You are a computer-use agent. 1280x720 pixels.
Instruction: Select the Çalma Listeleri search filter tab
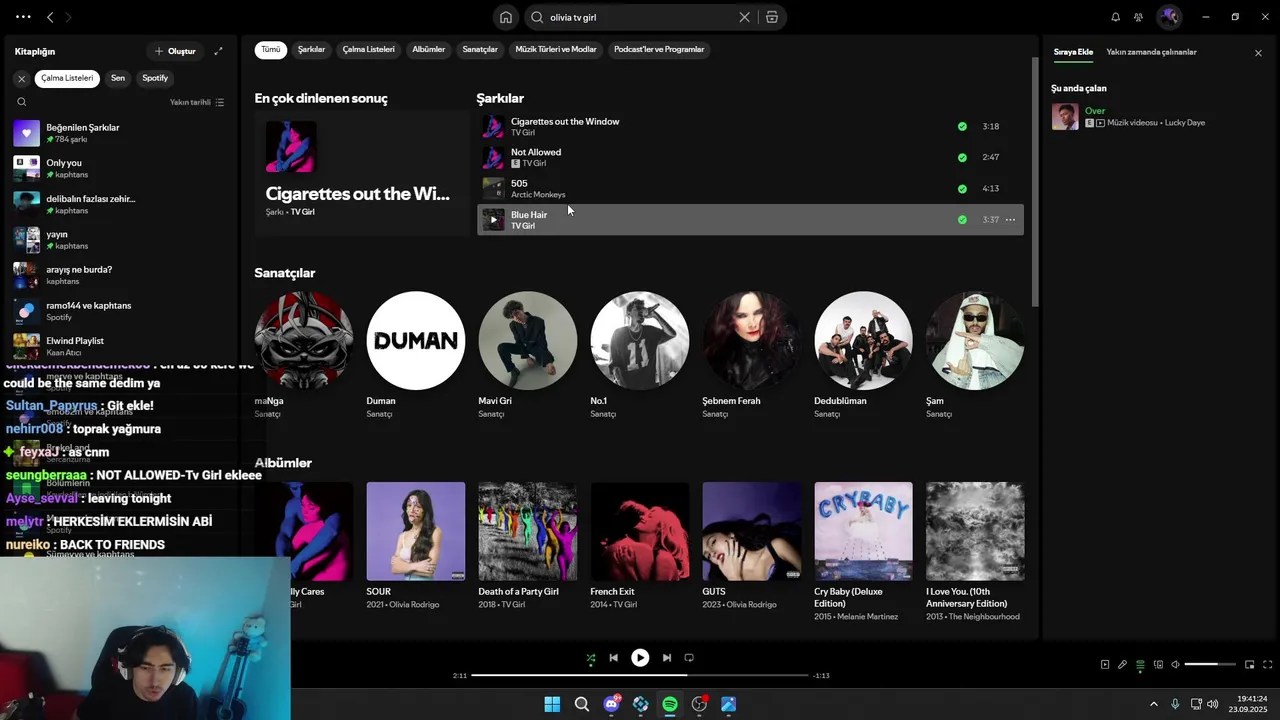coord(368,50)
